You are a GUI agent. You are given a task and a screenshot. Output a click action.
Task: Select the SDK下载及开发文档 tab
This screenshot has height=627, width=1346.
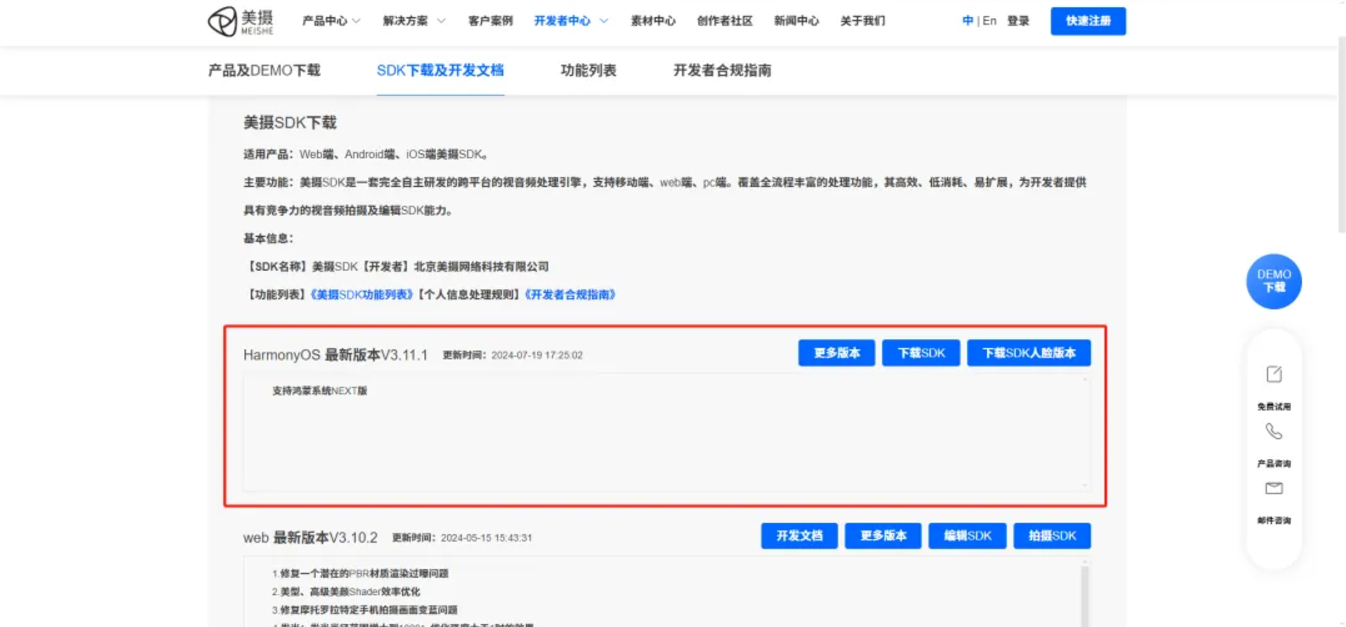click(x=440, y=70)
